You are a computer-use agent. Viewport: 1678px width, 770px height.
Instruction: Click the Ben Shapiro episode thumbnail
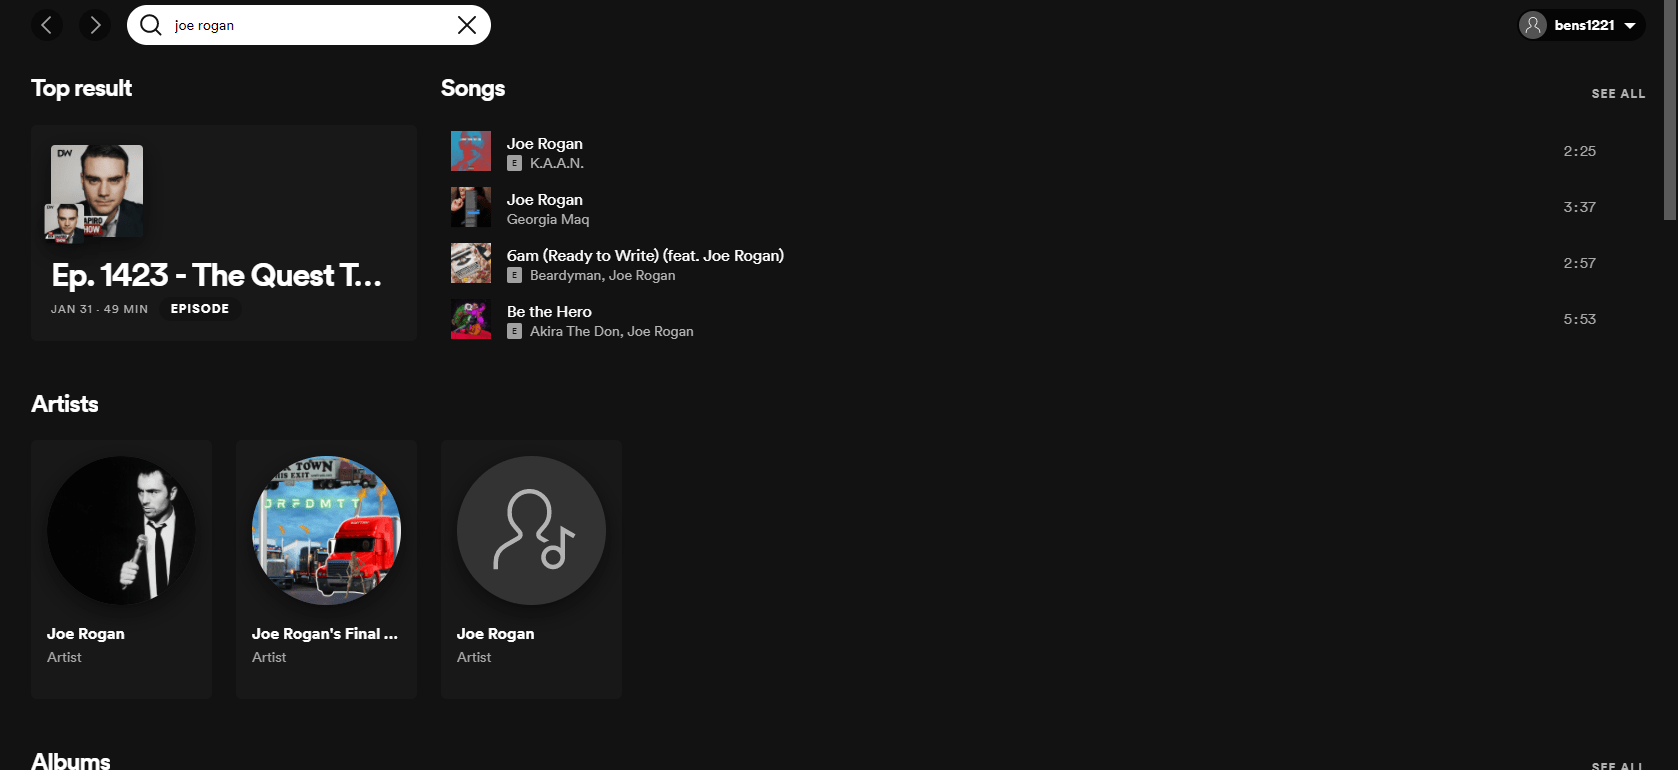pyautogui.click(x=97, y=191)
